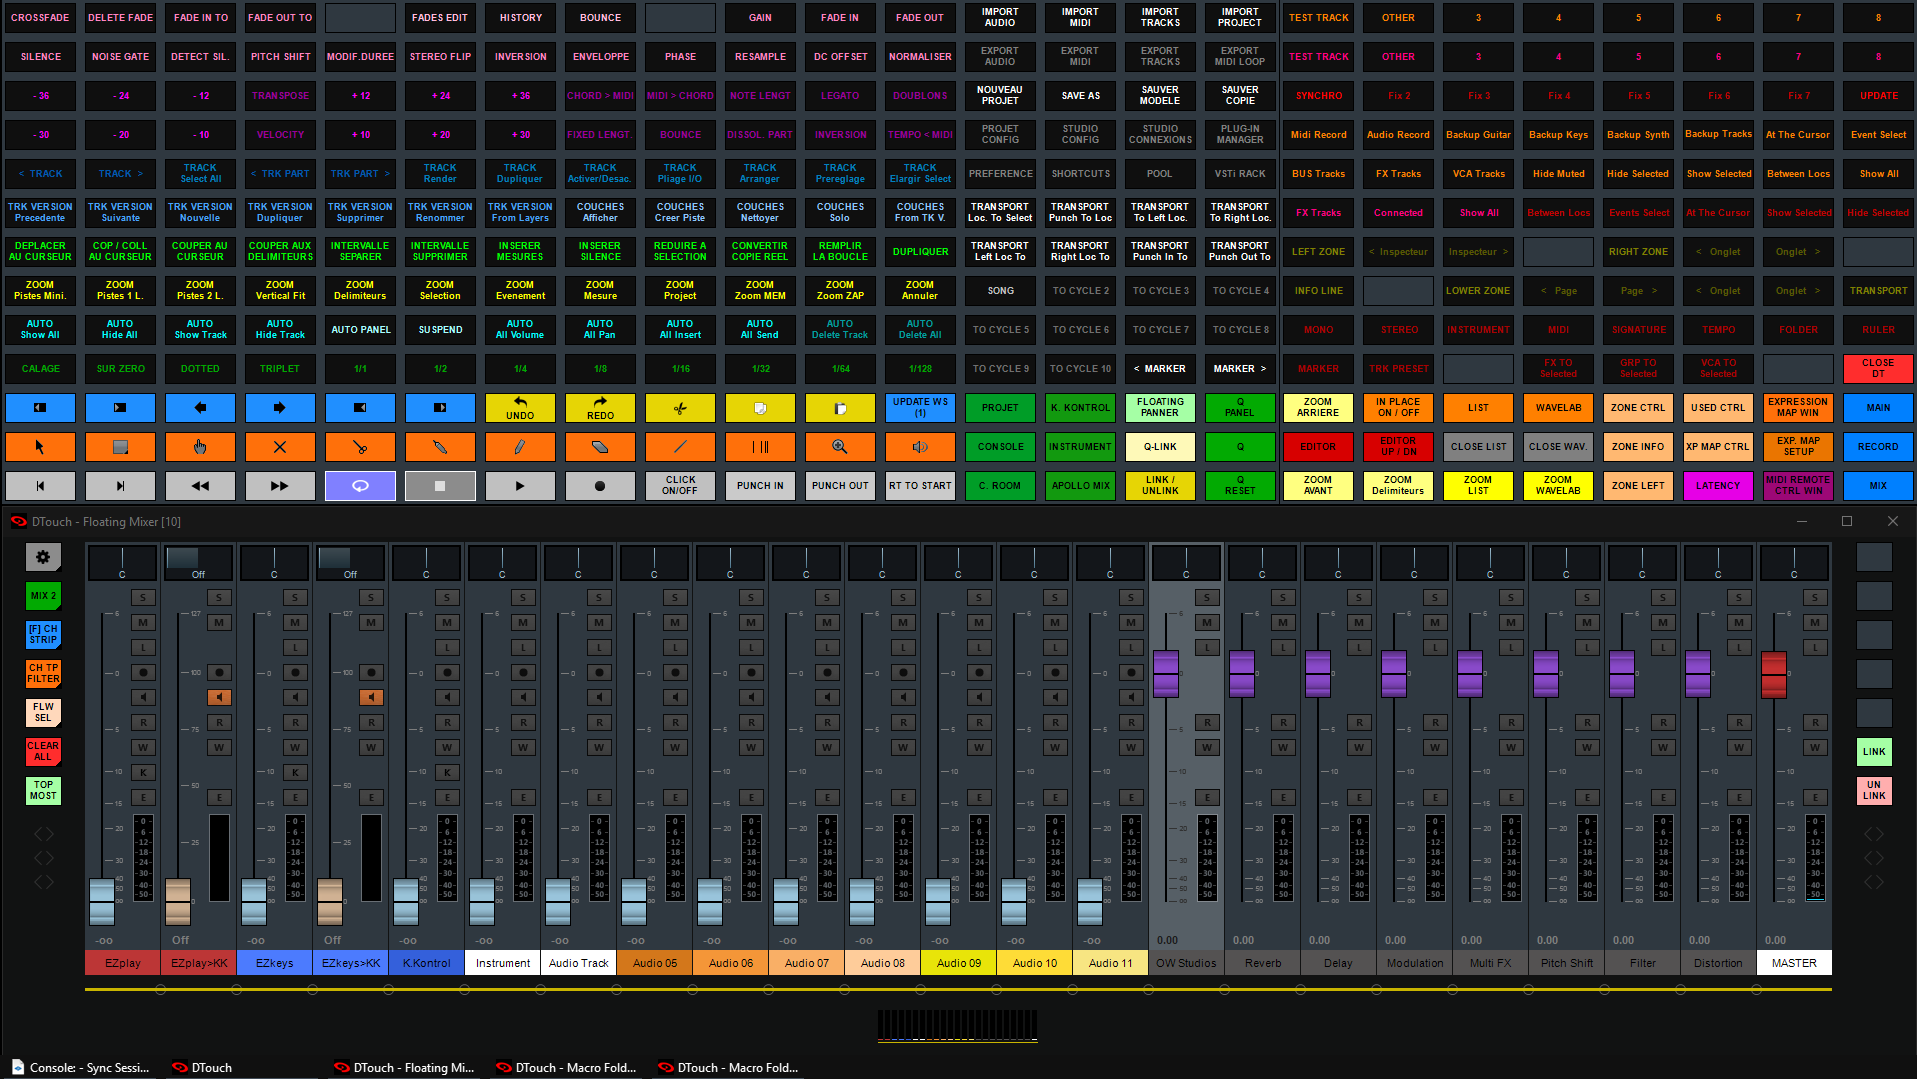Select the orange split scissors tool
The image size is (1917, 1079).
pyautogui.click(x=360, y=447)
